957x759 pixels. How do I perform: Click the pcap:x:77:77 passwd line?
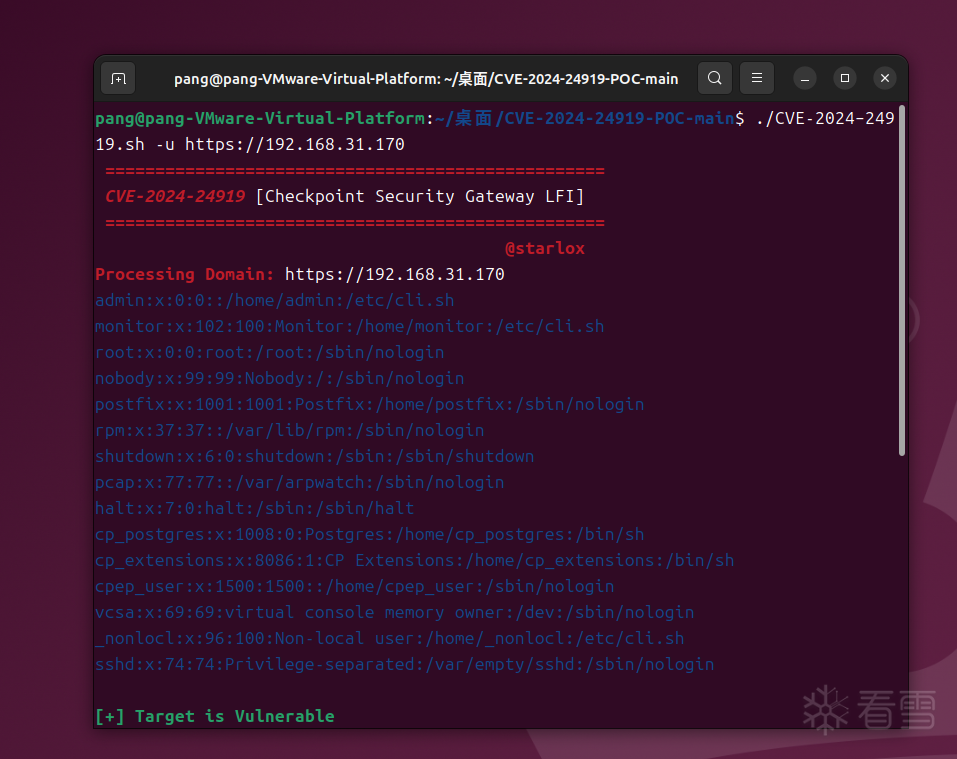(x=300, y=483)
